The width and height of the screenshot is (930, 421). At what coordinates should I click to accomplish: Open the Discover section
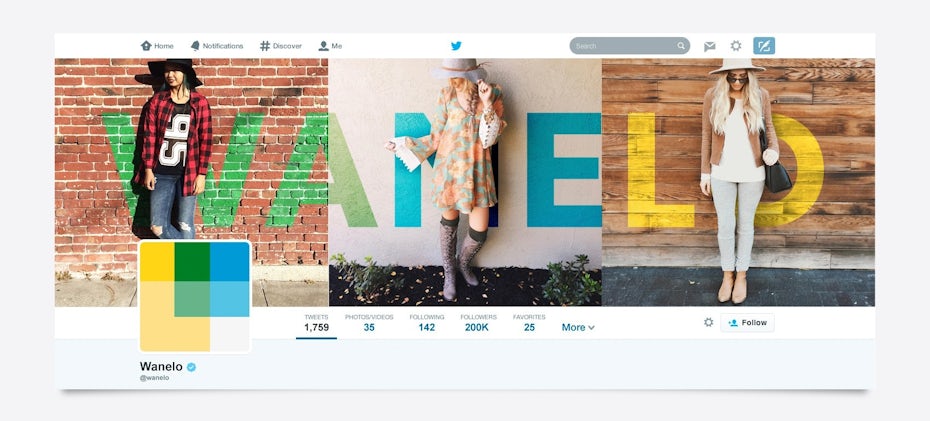click(281, 46)
